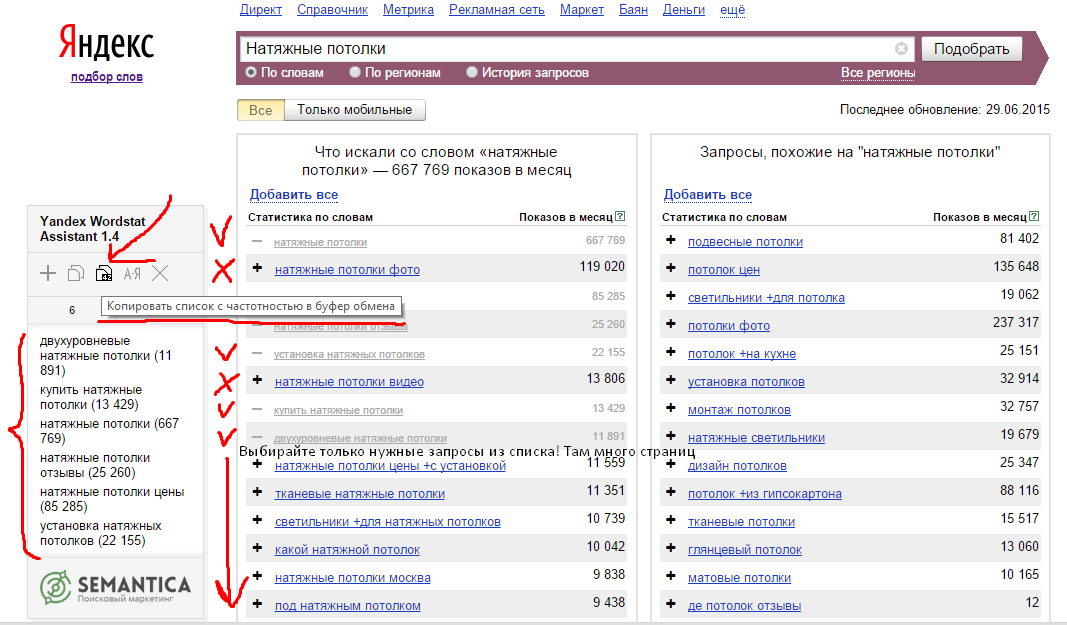Click the copy list icon in Assistant toolbar

[x=76, y=274]
